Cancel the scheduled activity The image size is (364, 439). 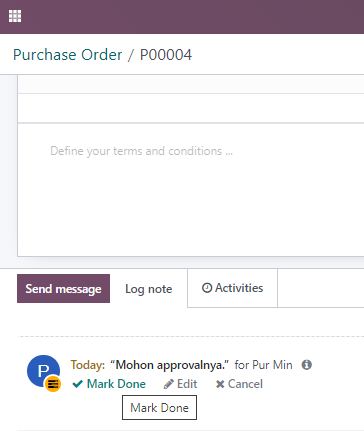point(239,384)
